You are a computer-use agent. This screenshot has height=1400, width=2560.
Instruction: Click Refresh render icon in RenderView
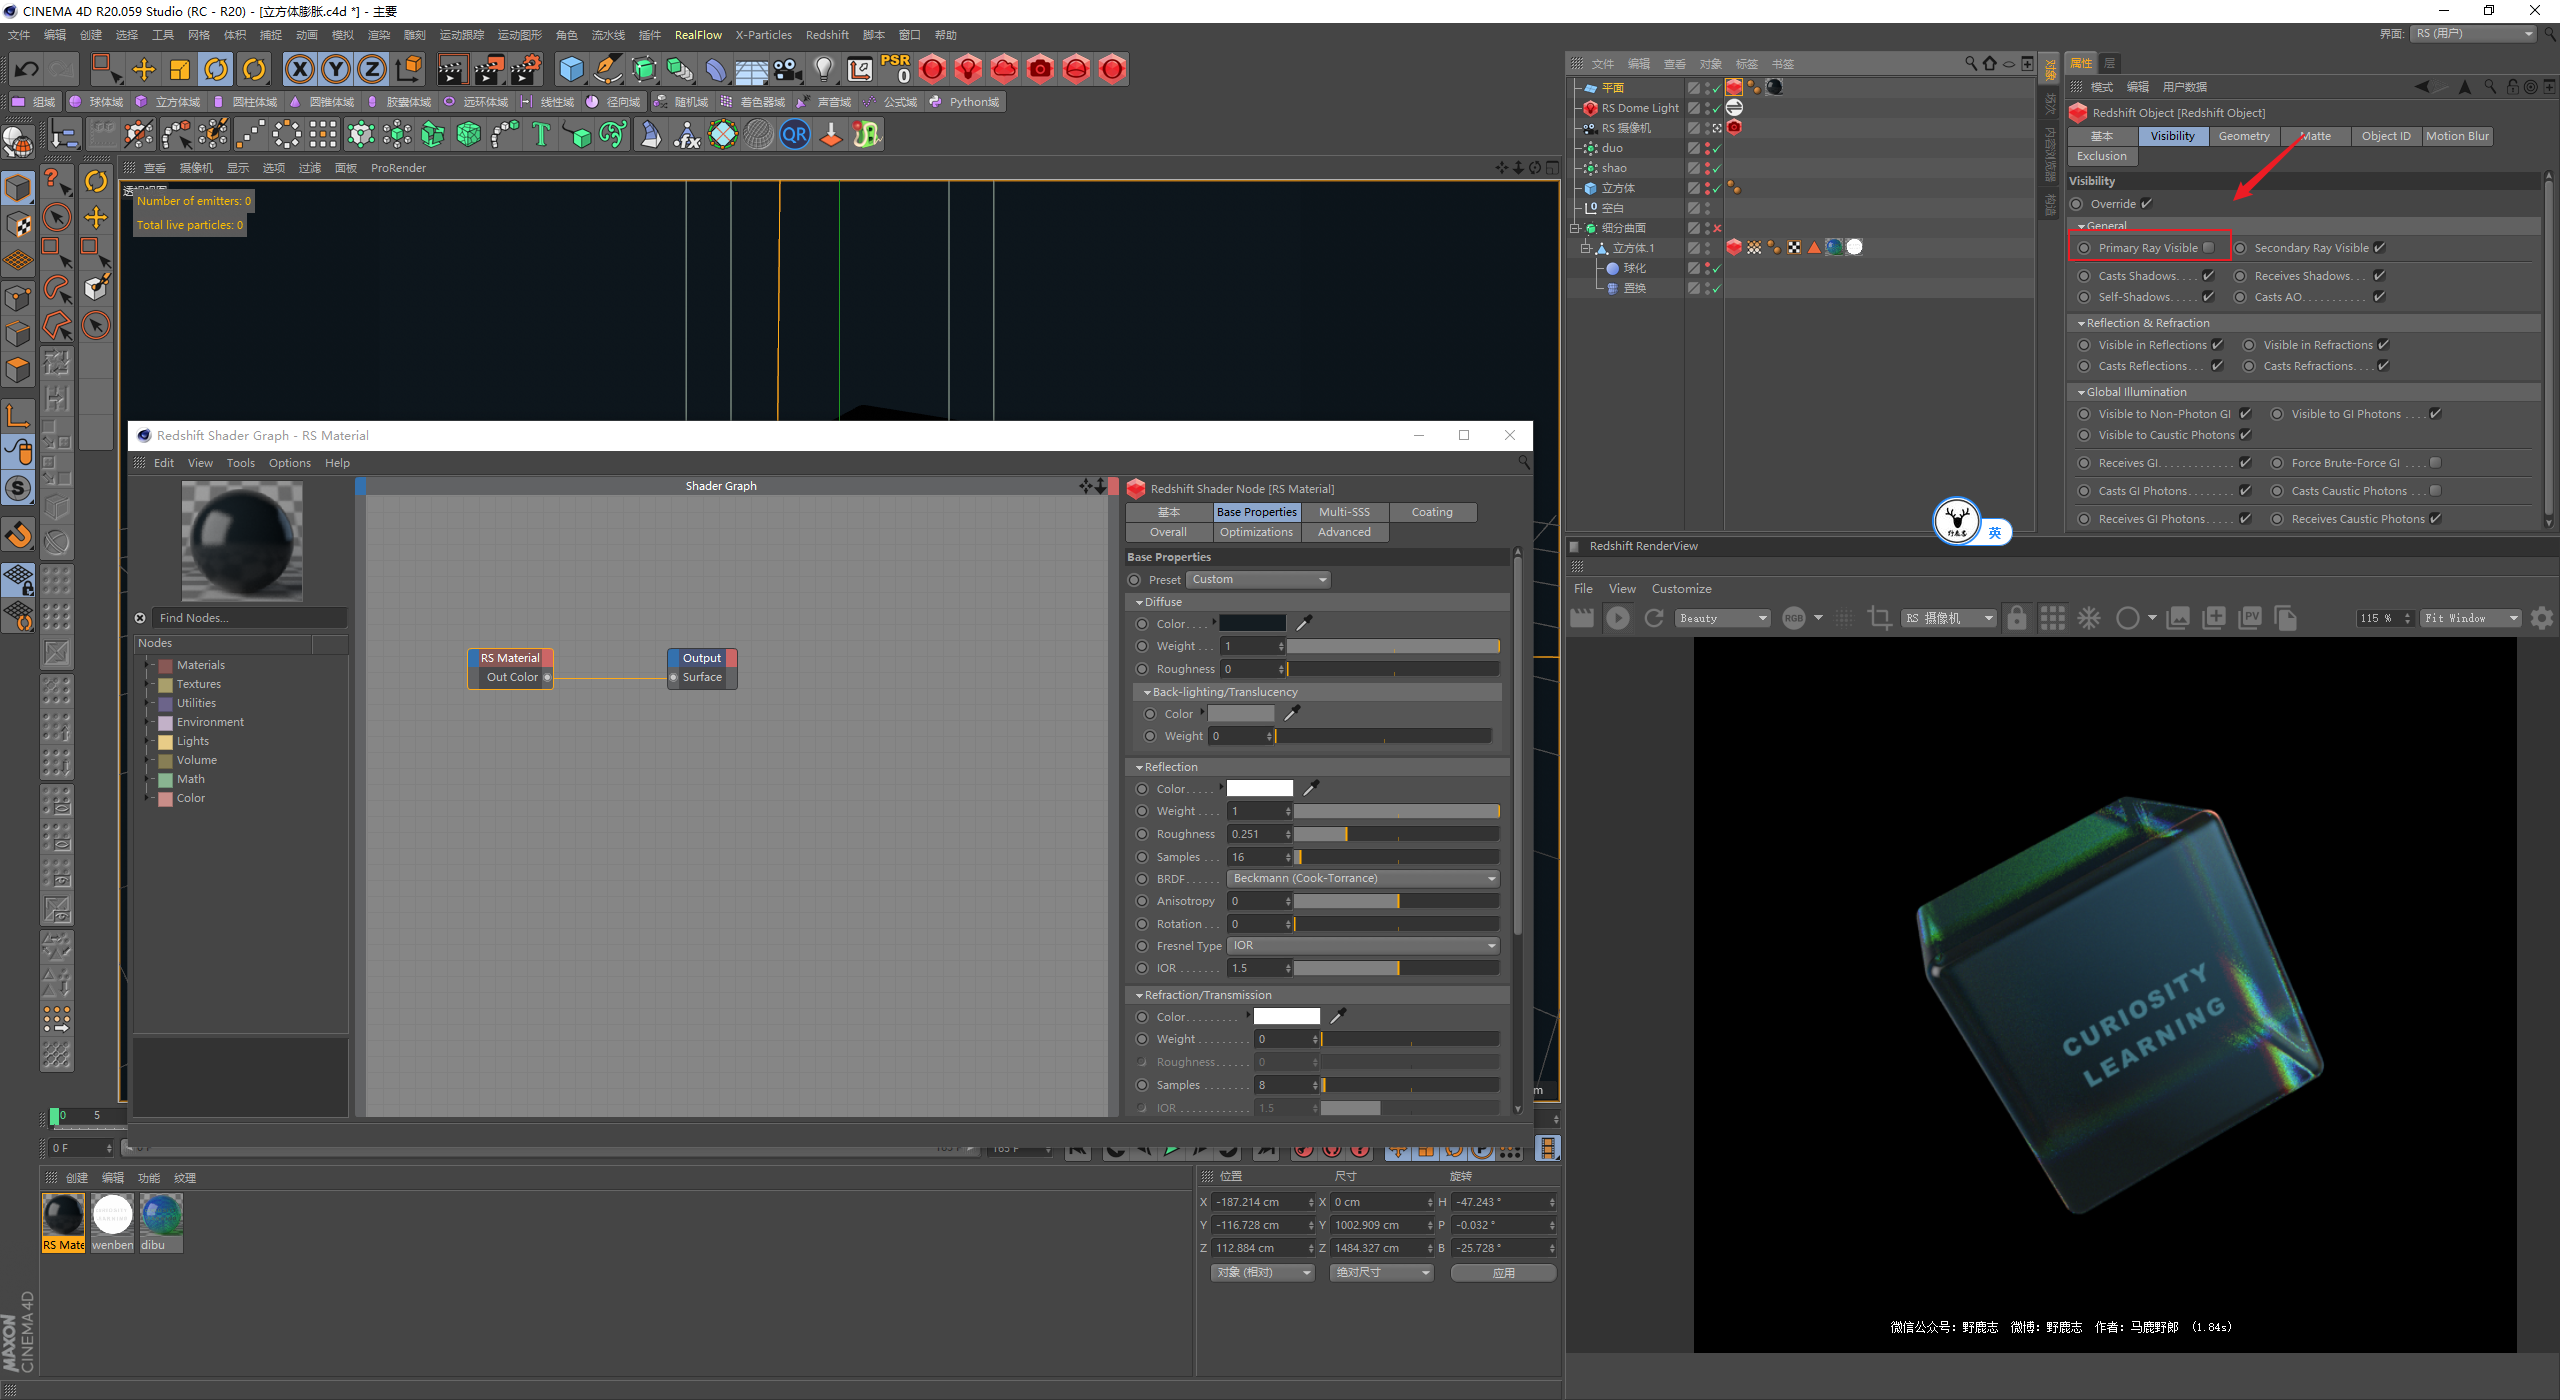(1654, 619)
